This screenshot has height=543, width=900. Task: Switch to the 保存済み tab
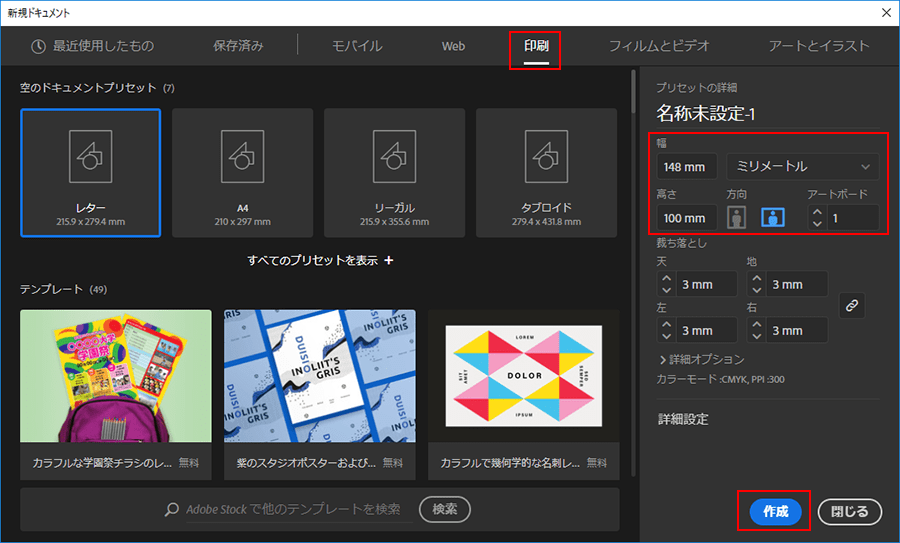click(x=238, y=46)
